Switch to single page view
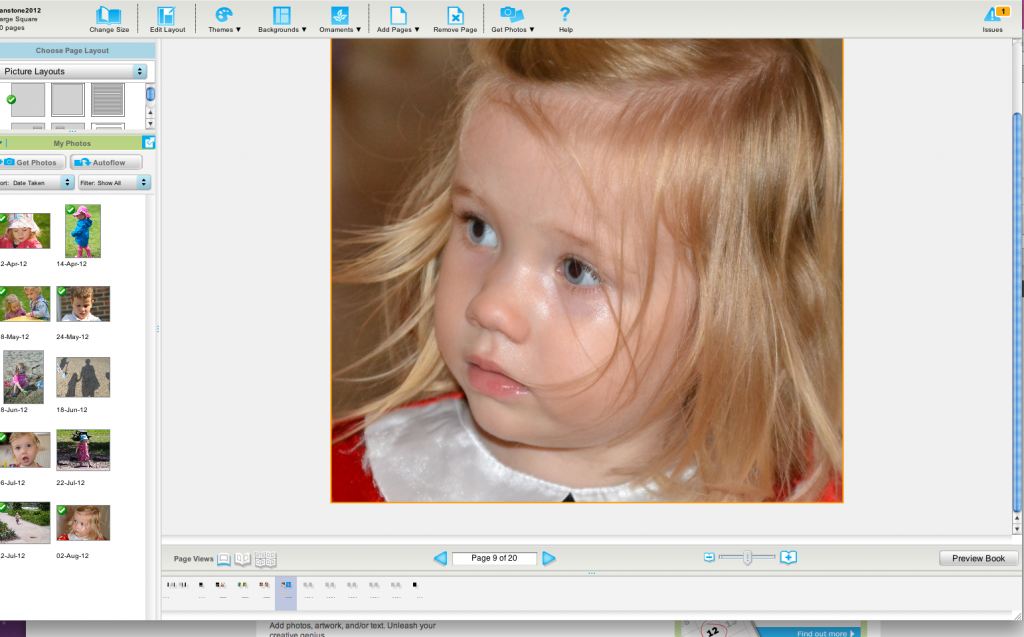Viewport: 1024px width, 637px height. [224, 559]
